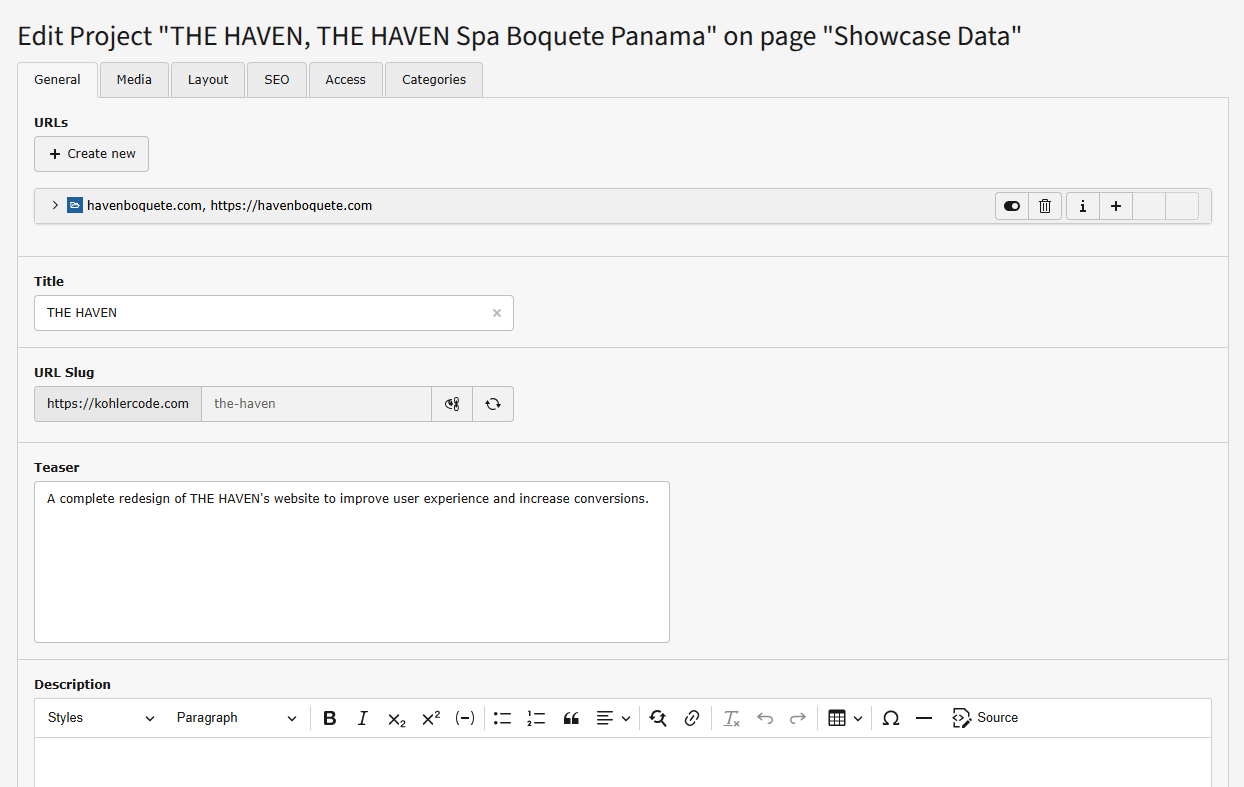
Task: Open the Categories tab
Action: 434,80
